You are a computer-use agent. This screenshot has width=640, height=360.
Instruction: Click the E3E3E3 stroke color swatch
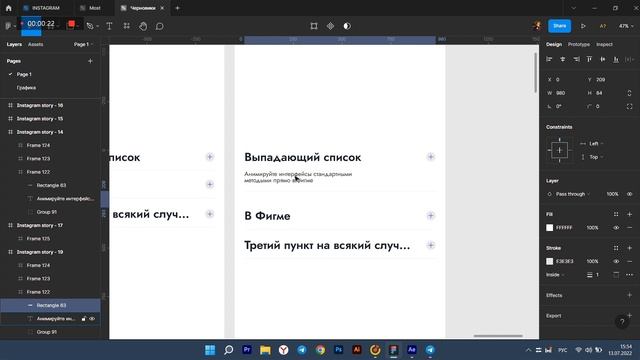(x=549, y=261)
